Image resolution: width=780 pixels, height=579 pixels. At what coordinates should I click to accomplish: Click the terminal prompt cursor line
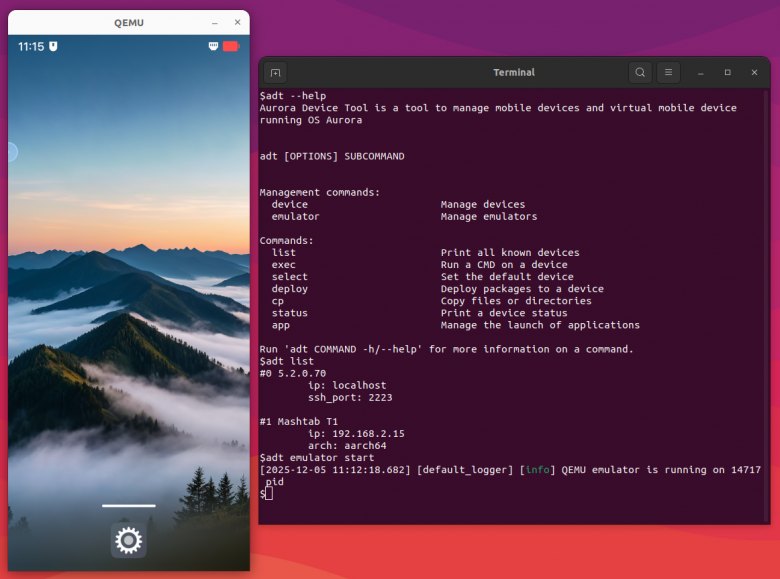coord(266,493)
